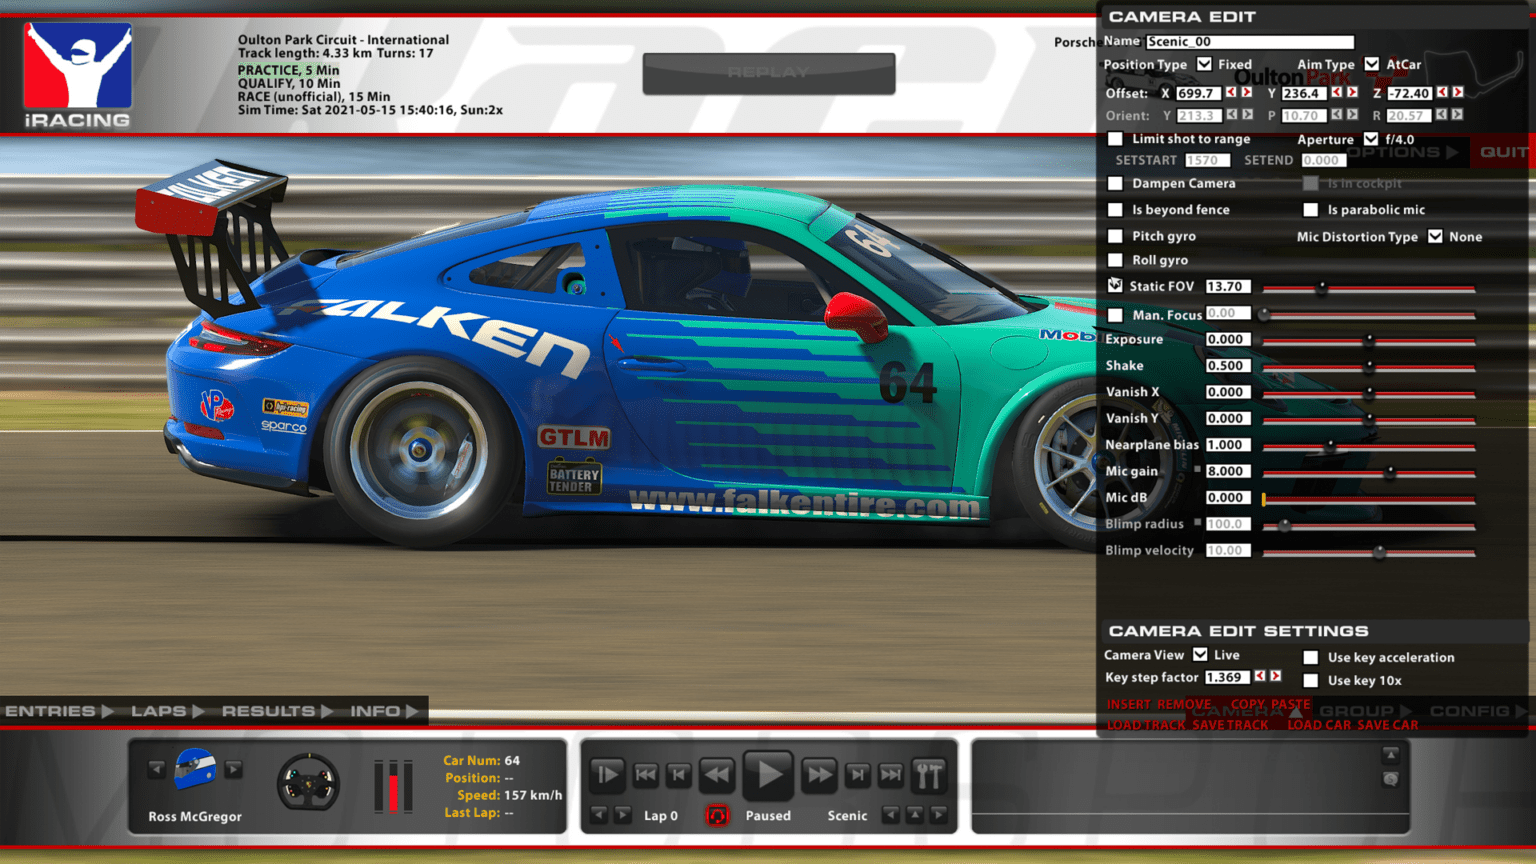Image resolution: width=1536 pixels, height=864 pixels.
Task: Click the red headset live icon
Action: [x=717, y=815]
